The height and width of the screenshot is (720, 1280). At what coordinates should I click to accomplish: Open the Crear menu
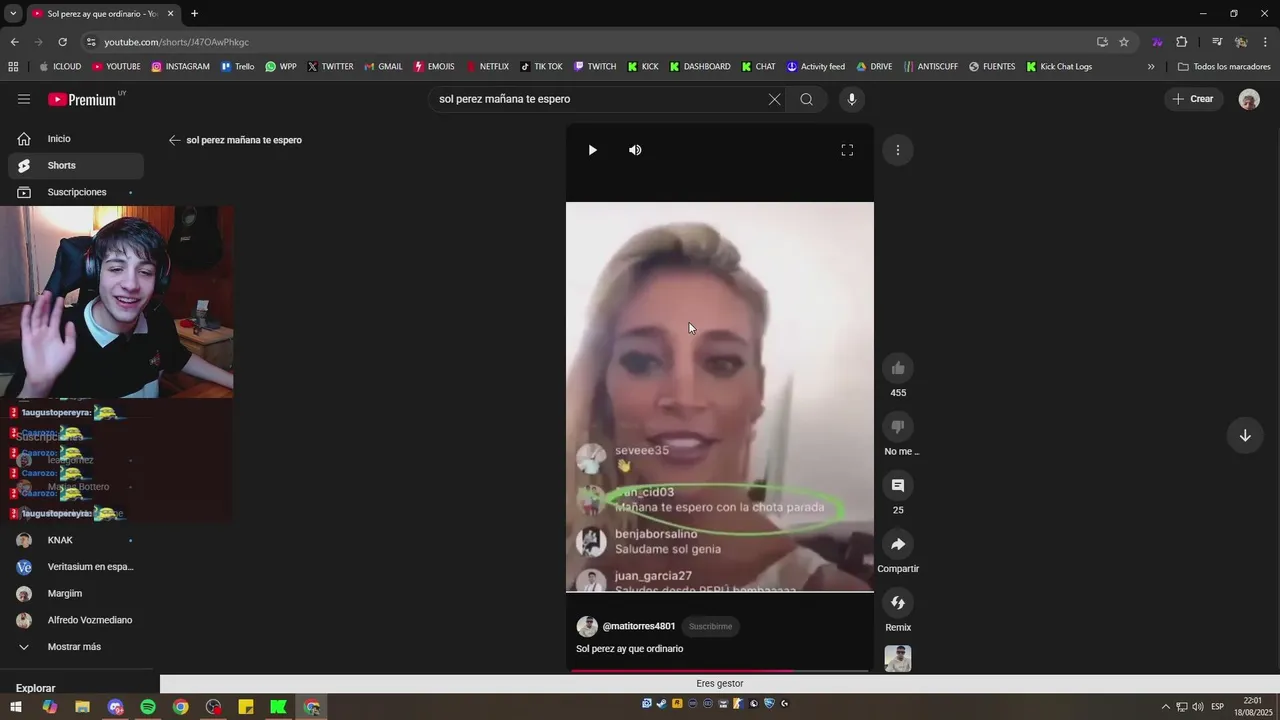(1193, 99)
